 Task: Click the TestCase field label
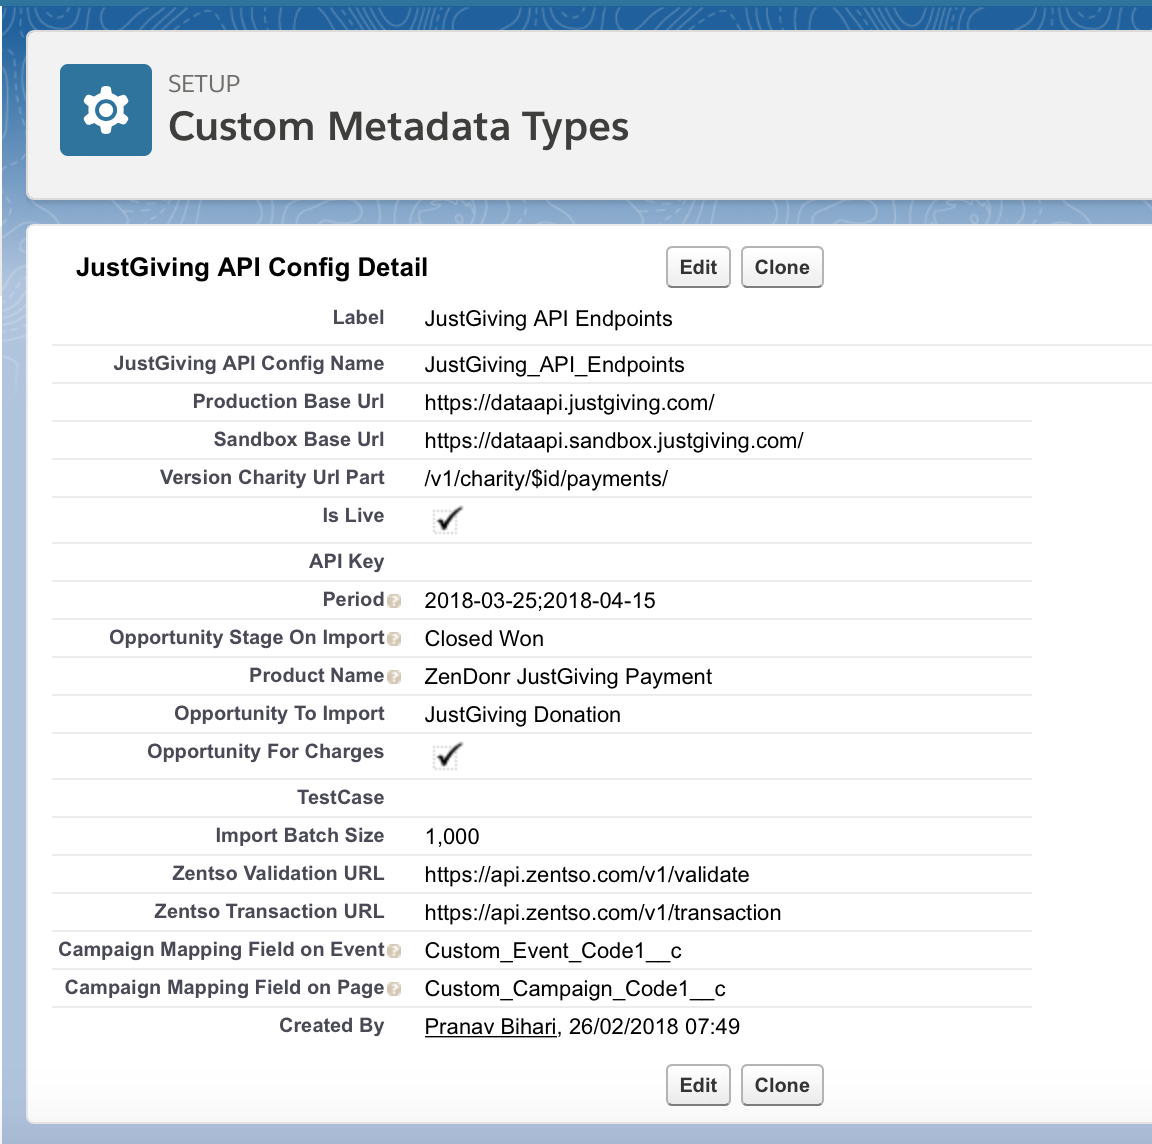[341, 797]
